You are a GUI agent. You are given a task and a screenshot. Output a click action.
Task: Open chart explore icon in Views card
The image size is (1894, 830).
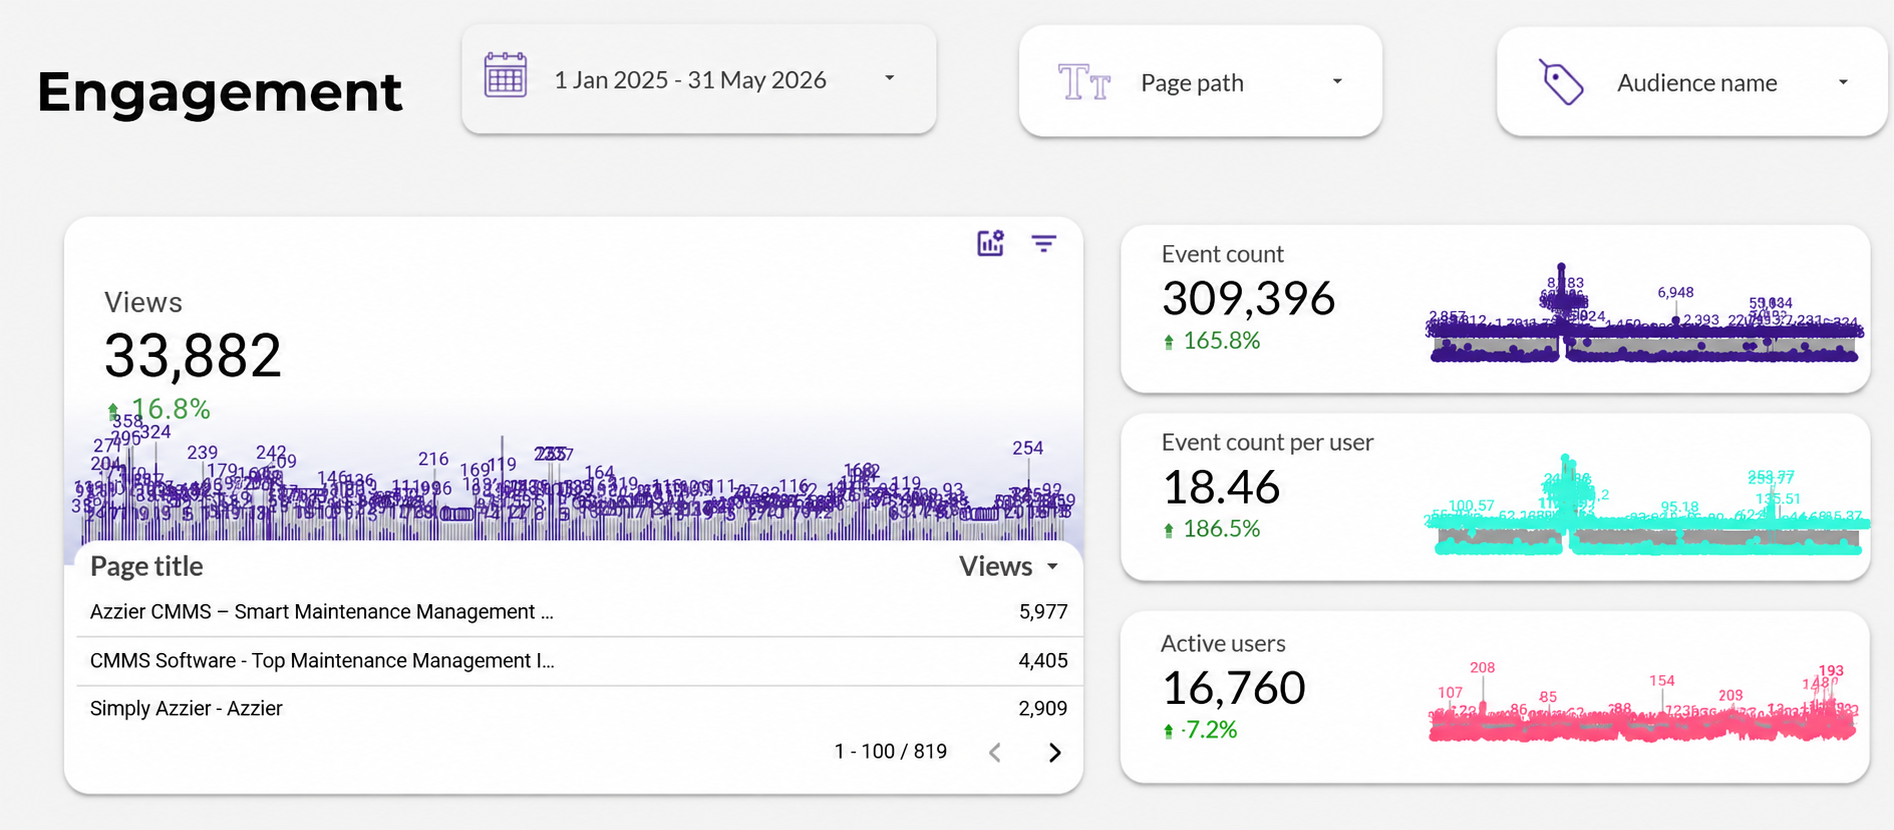tap(990, 243)
